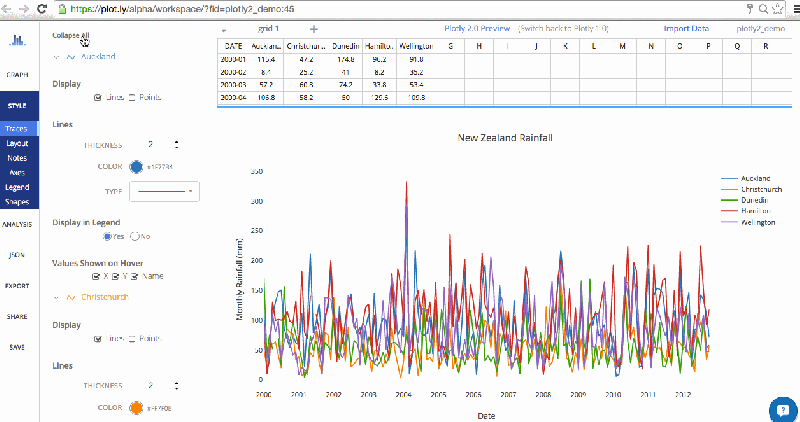Click Auckland thickness value field
Screen dimensions: 800x422
coord(151,144)
